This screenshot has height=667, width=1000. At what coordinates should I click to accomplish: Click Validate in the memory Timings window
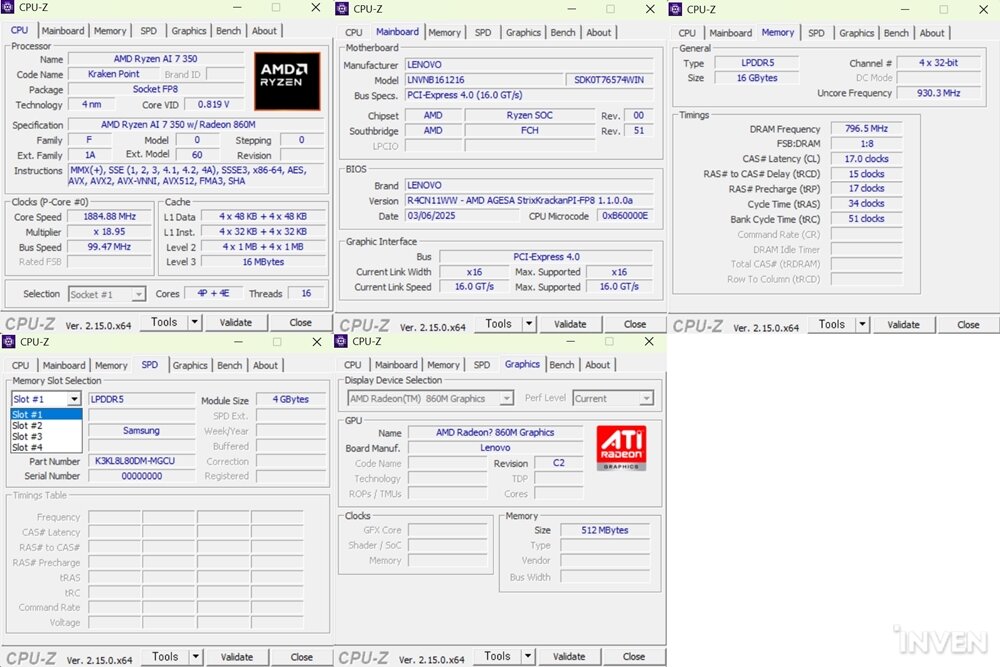(904, 325)
